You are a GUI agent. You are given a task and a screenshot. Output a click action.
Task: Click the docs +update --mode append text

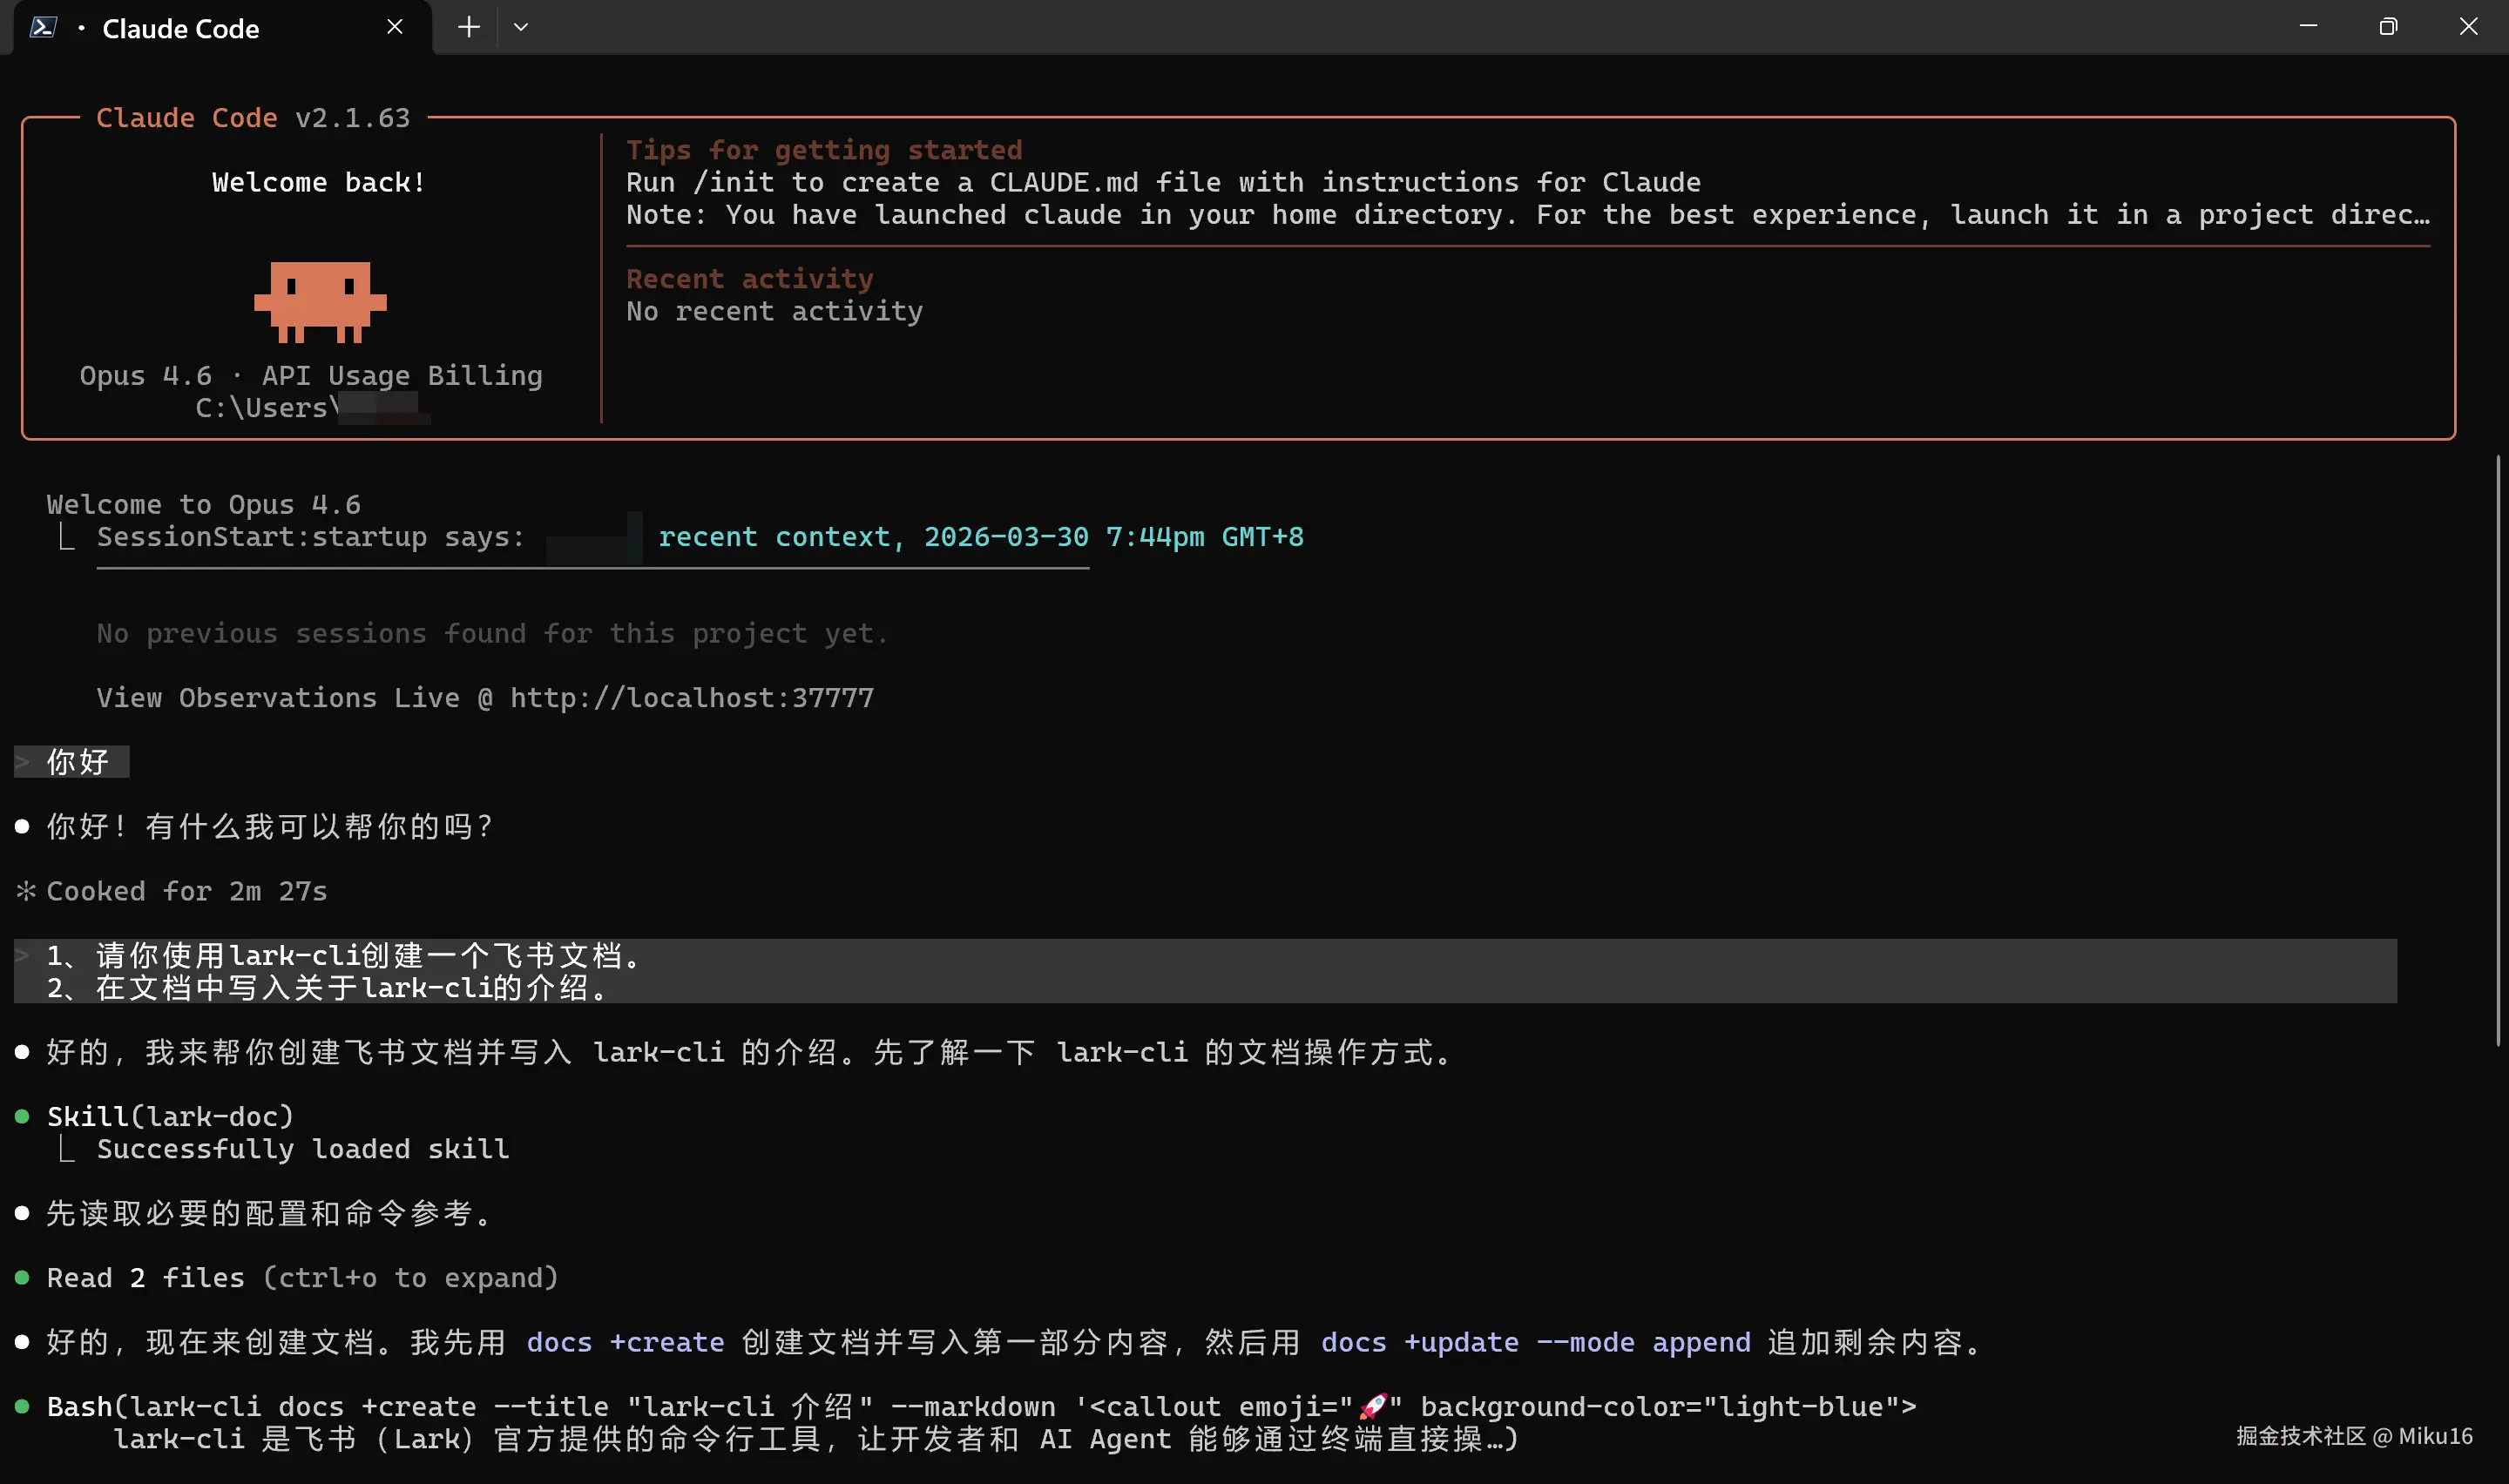coord(1535,1342)
